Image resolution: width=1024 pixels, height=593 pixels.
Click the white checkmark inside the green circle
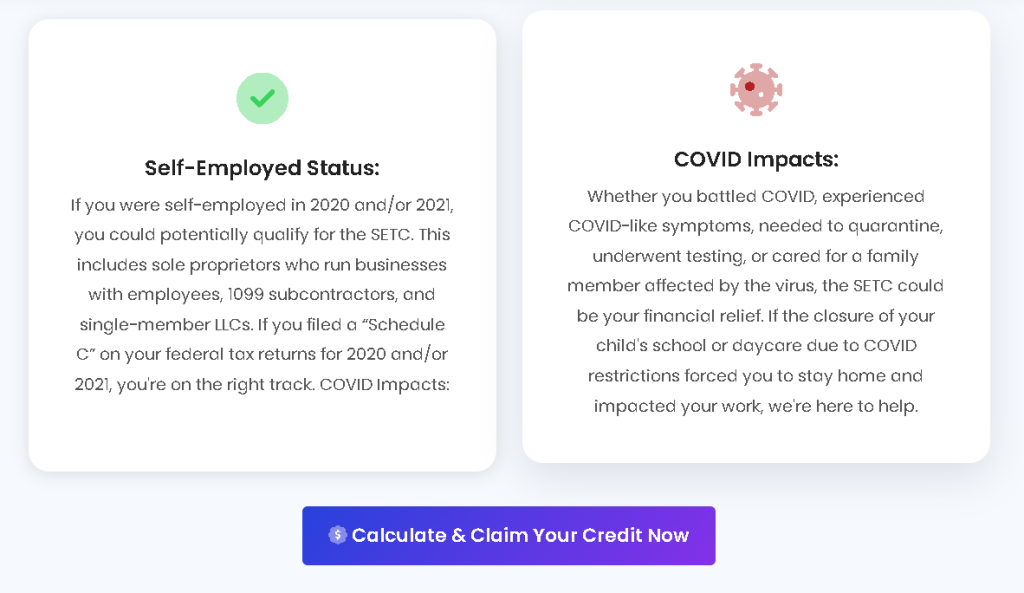(x=262, y=99)
